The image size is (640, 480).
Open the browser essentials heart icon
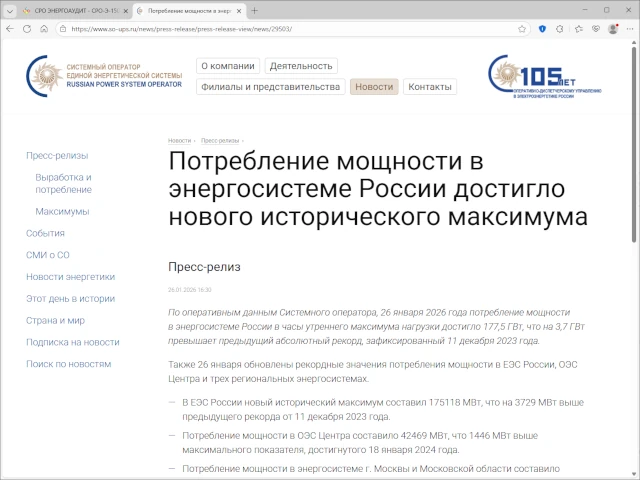coord(596,29)
